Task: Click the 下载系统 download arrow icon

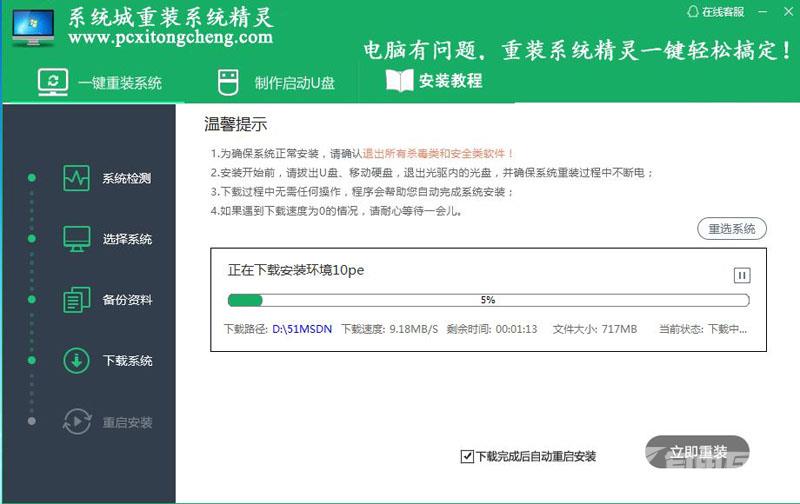Action: click(x=77, y=360)
